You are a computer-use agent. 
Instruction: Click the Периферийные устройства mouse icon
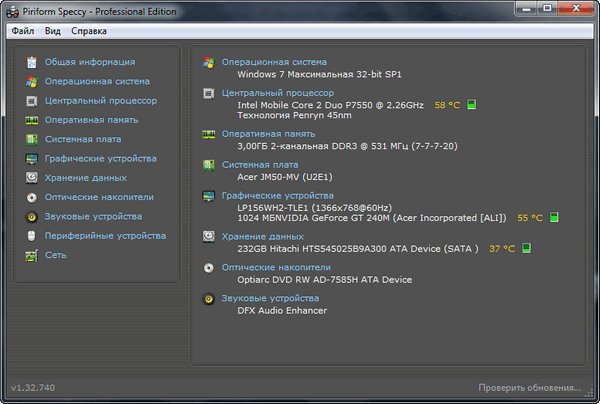(x=31, y=236)
